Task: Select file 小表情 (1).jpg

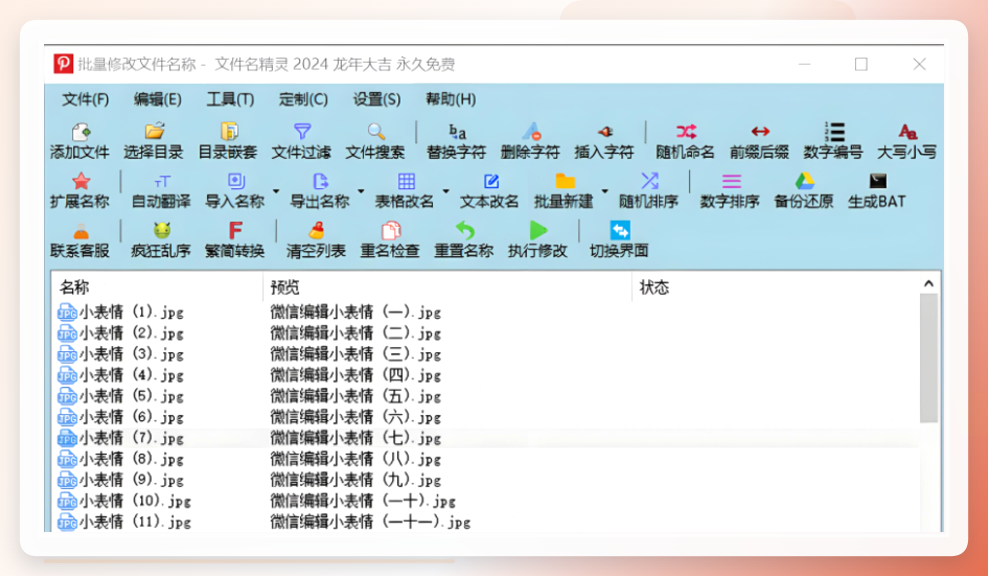Action: pos(120,312)
